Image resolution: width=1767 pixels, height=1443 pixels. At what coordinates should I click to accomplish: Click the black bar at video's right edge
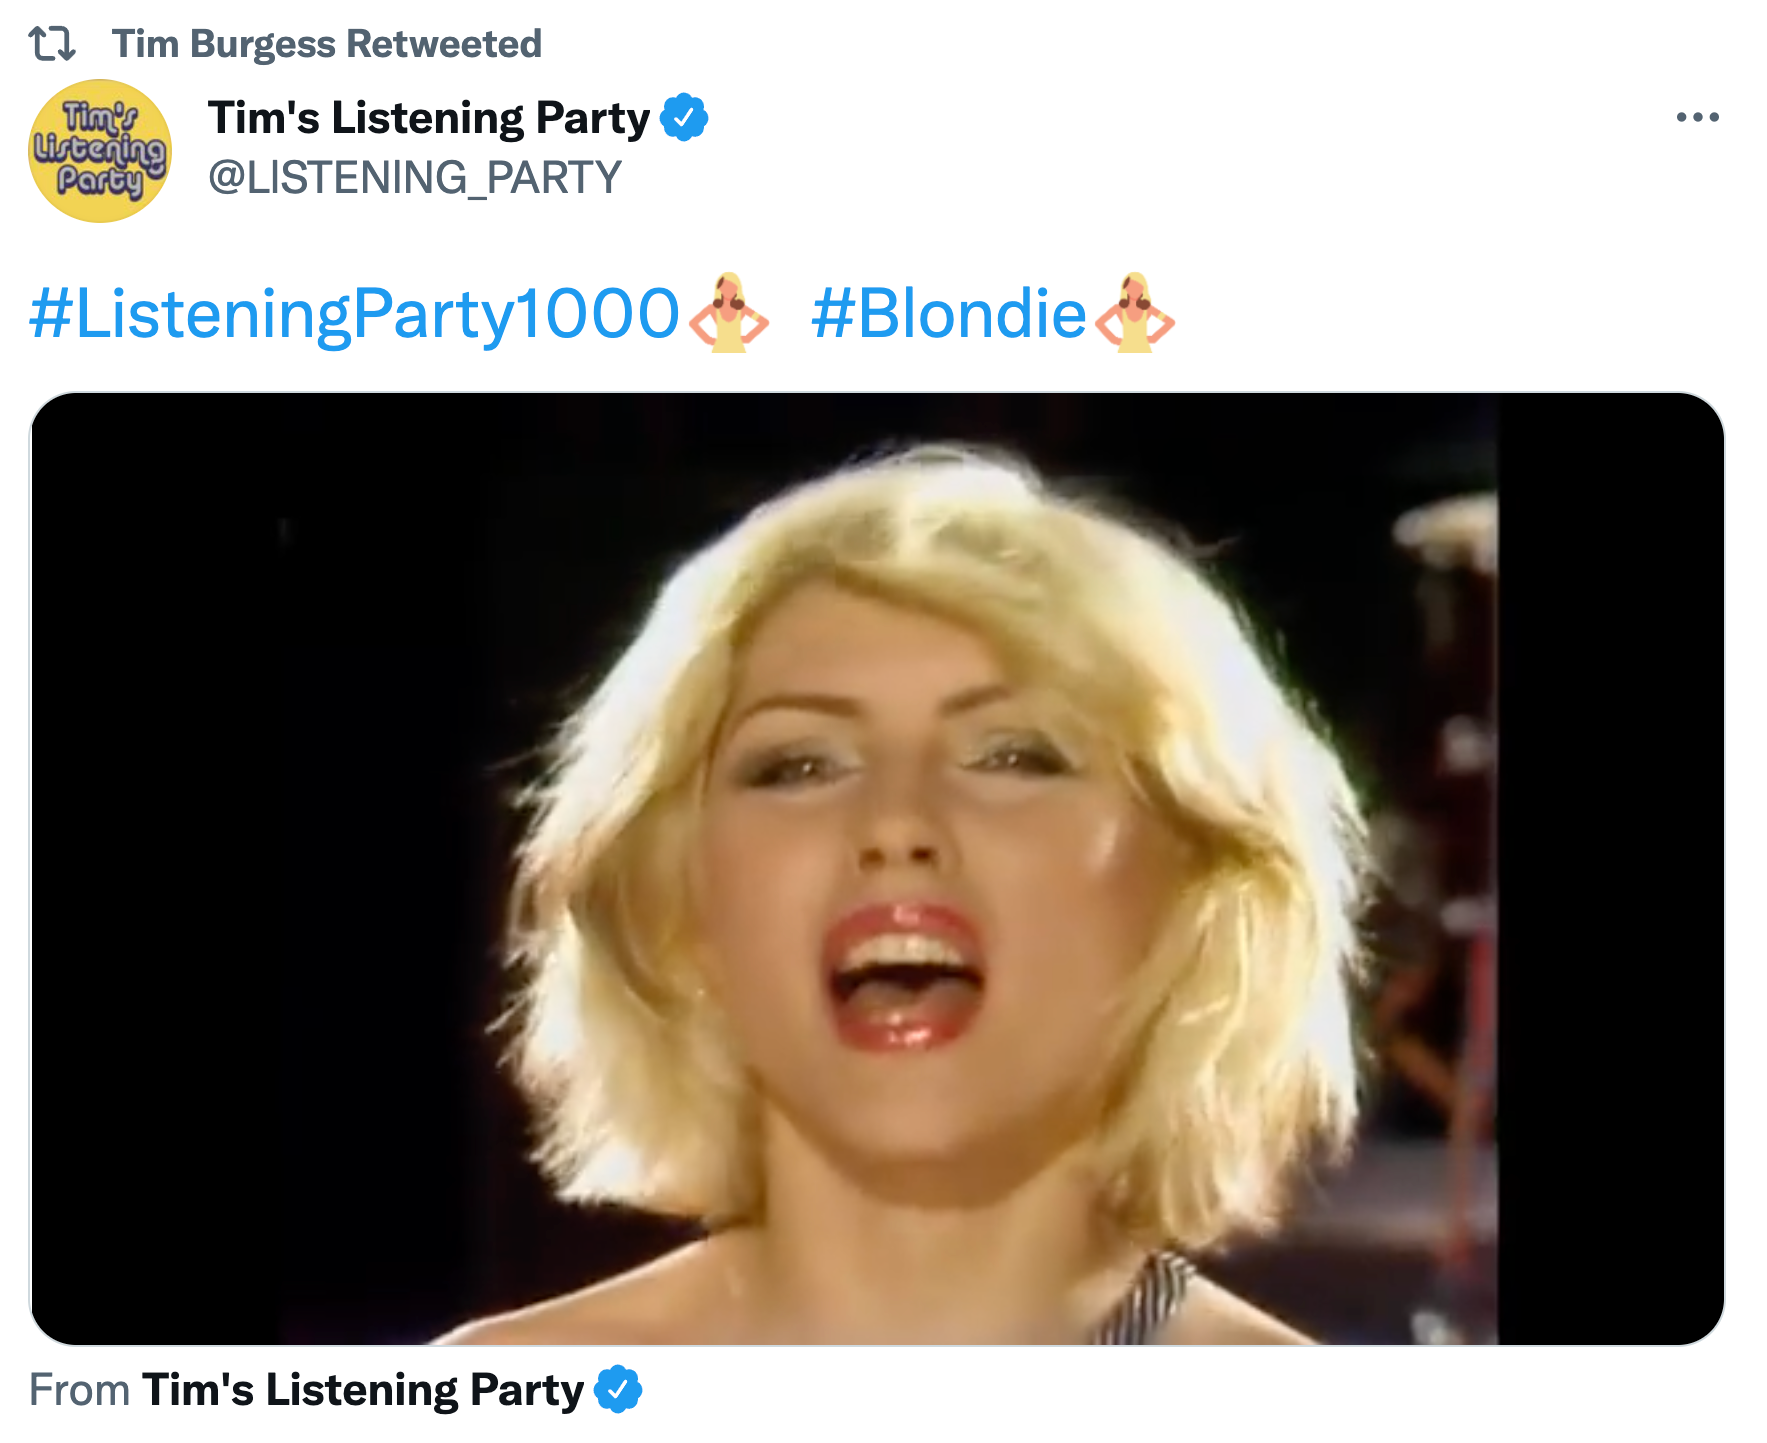tap(1611, 869)
